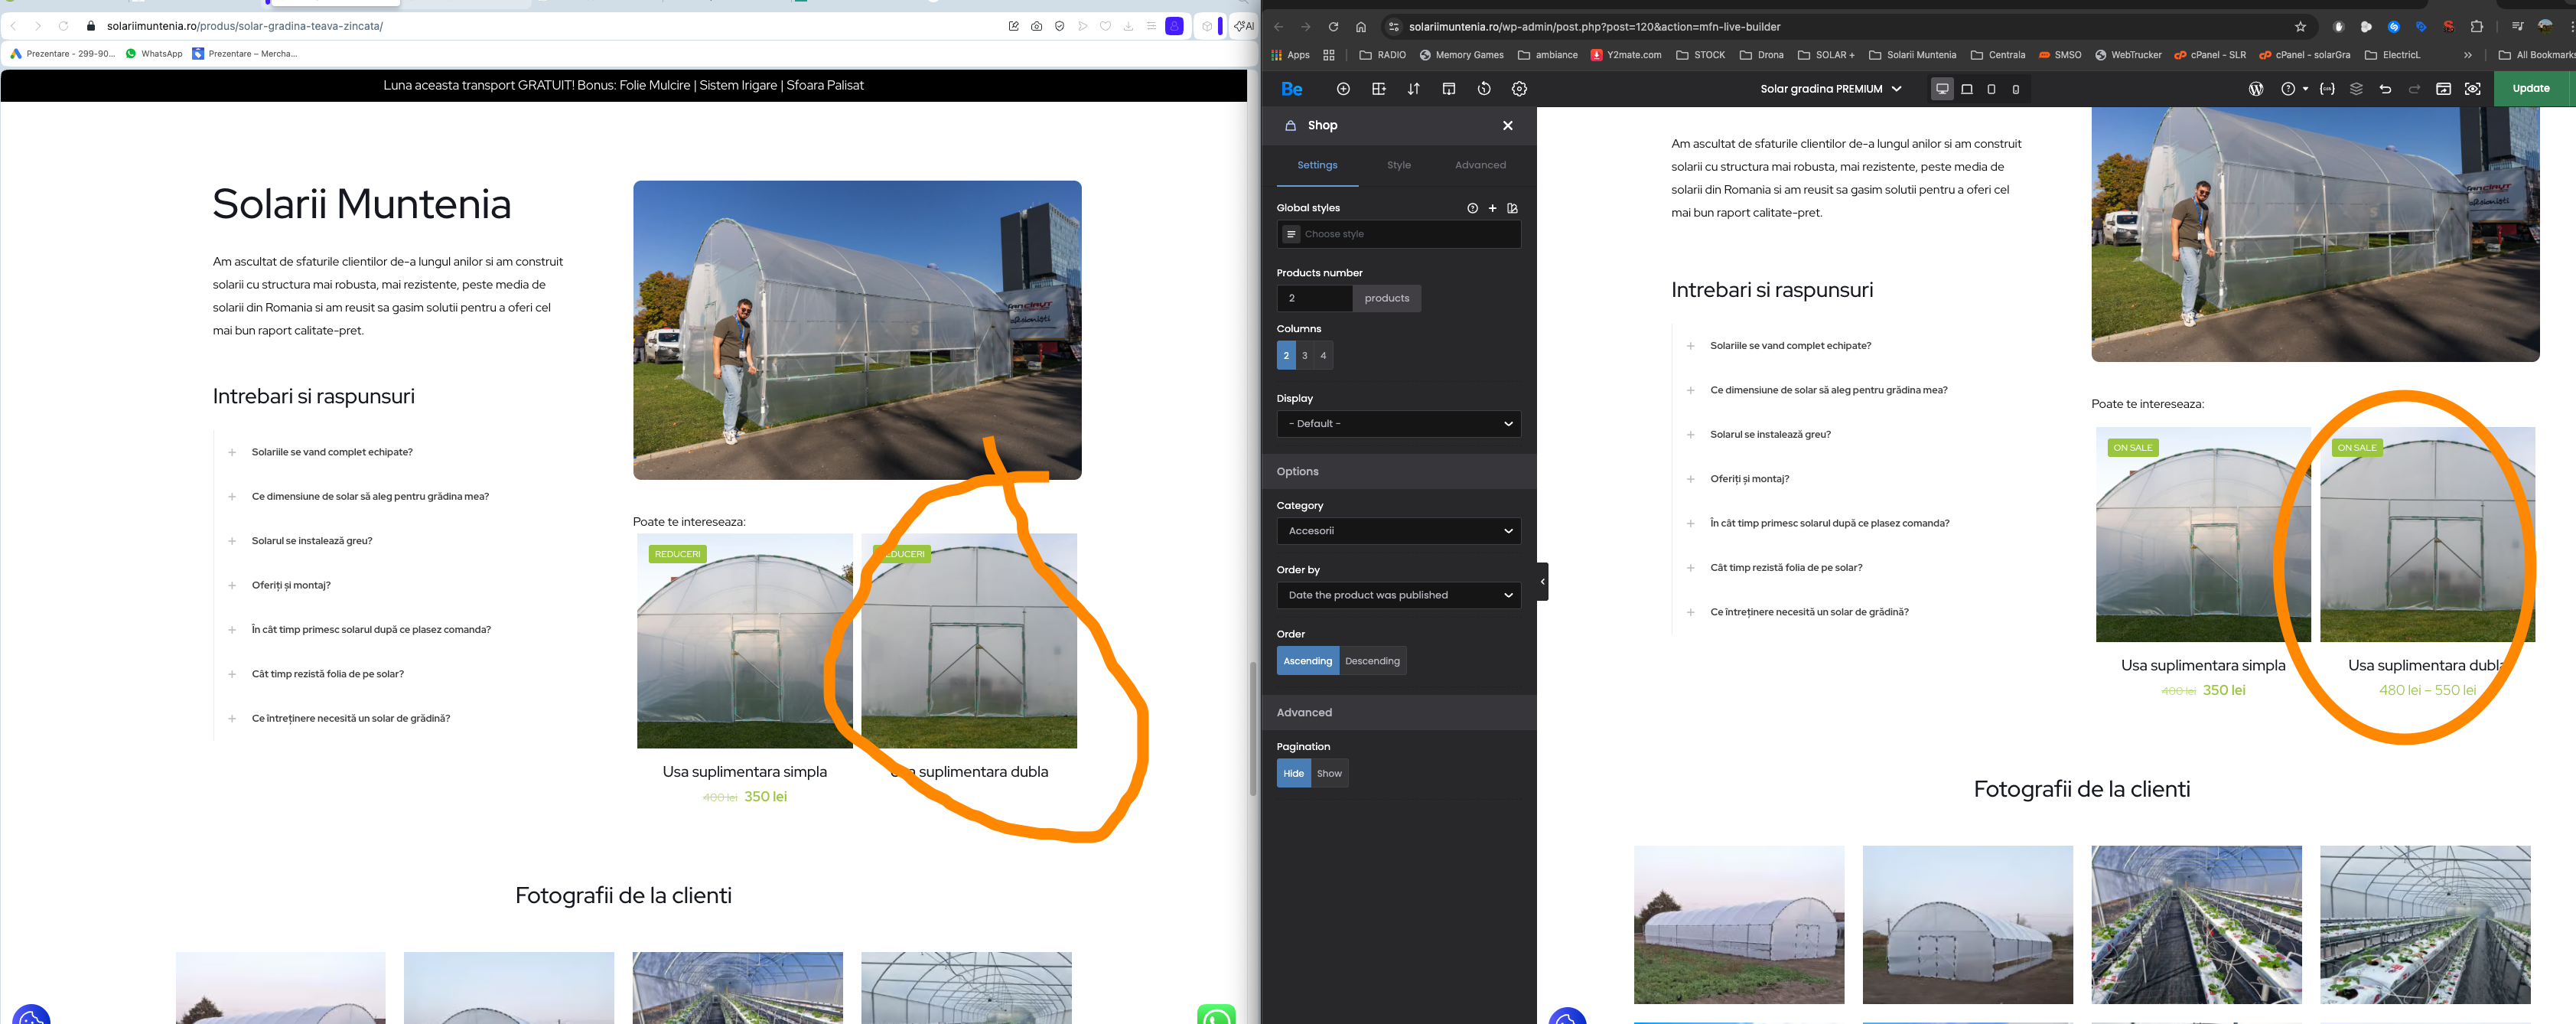Switch to the Advanced tab
Screen dimensions: 2576x1024
click(x=1480, y=165)
